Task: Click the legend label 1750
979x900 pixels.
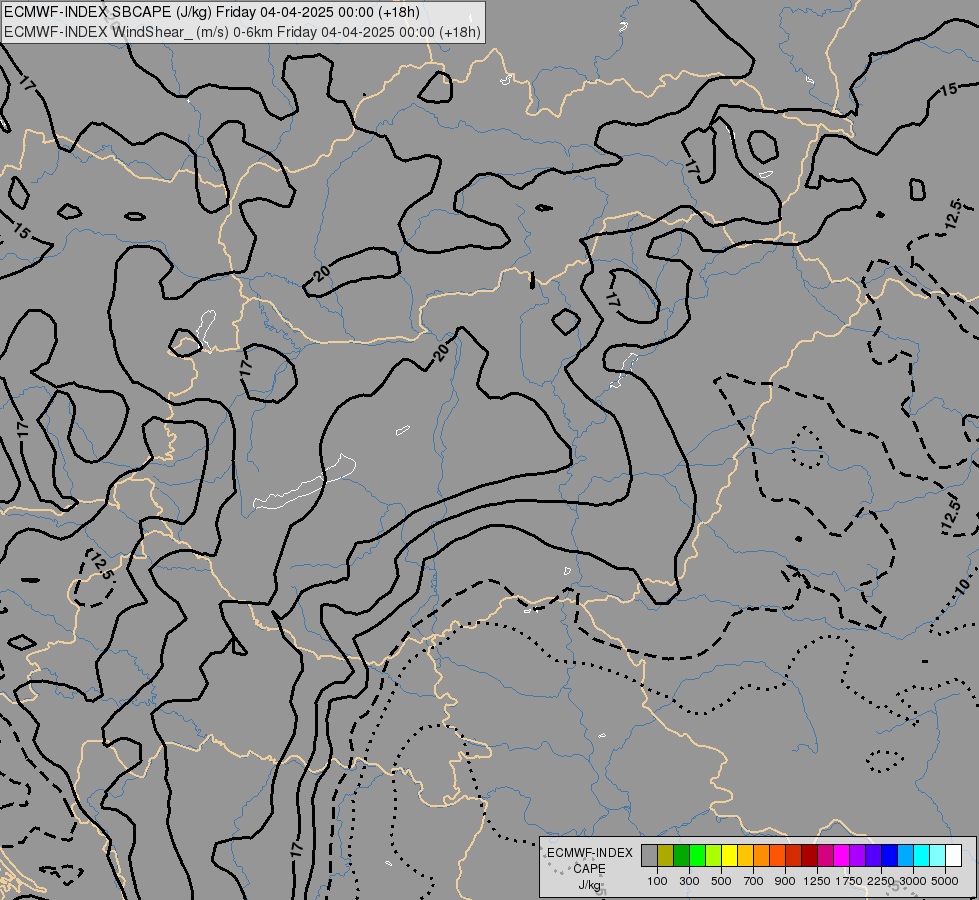Action: point(849,881)
